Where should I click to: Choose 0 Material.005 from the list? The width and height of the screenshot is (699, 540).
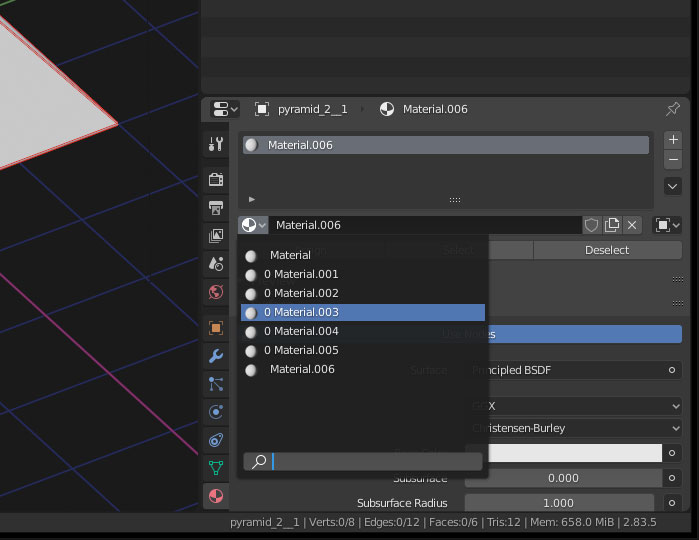pyautogui.click(x=363, y=350)
